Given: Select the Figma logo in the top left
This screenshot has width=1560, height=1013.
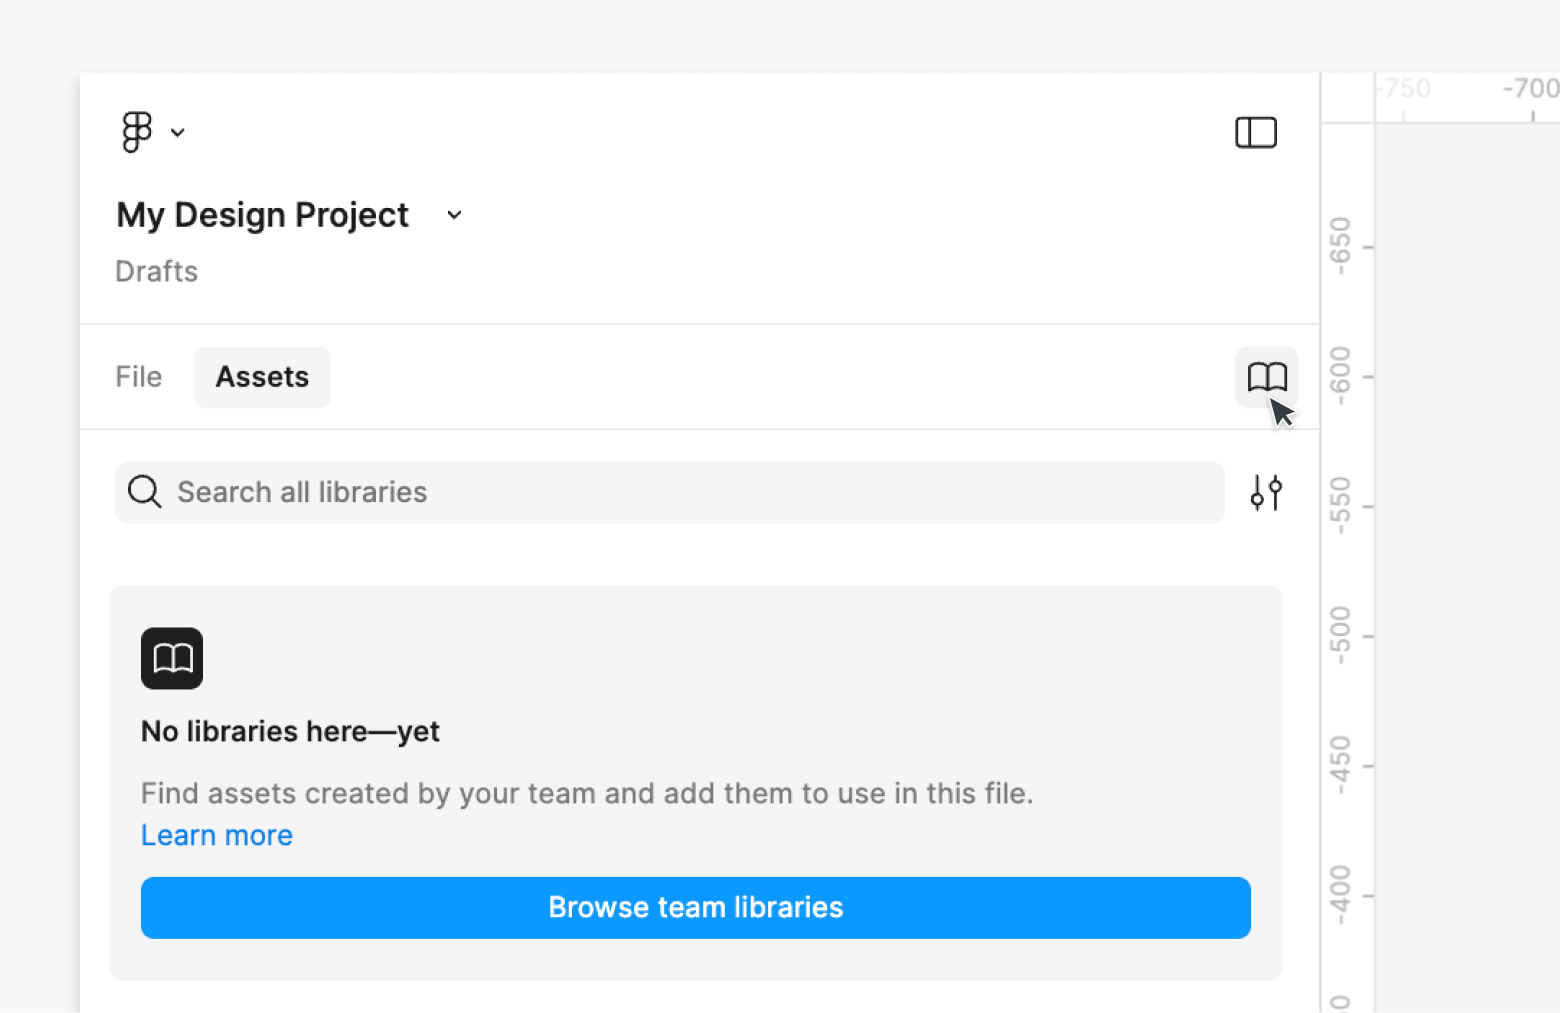Looking at the screenshot, I should (137, 131).
